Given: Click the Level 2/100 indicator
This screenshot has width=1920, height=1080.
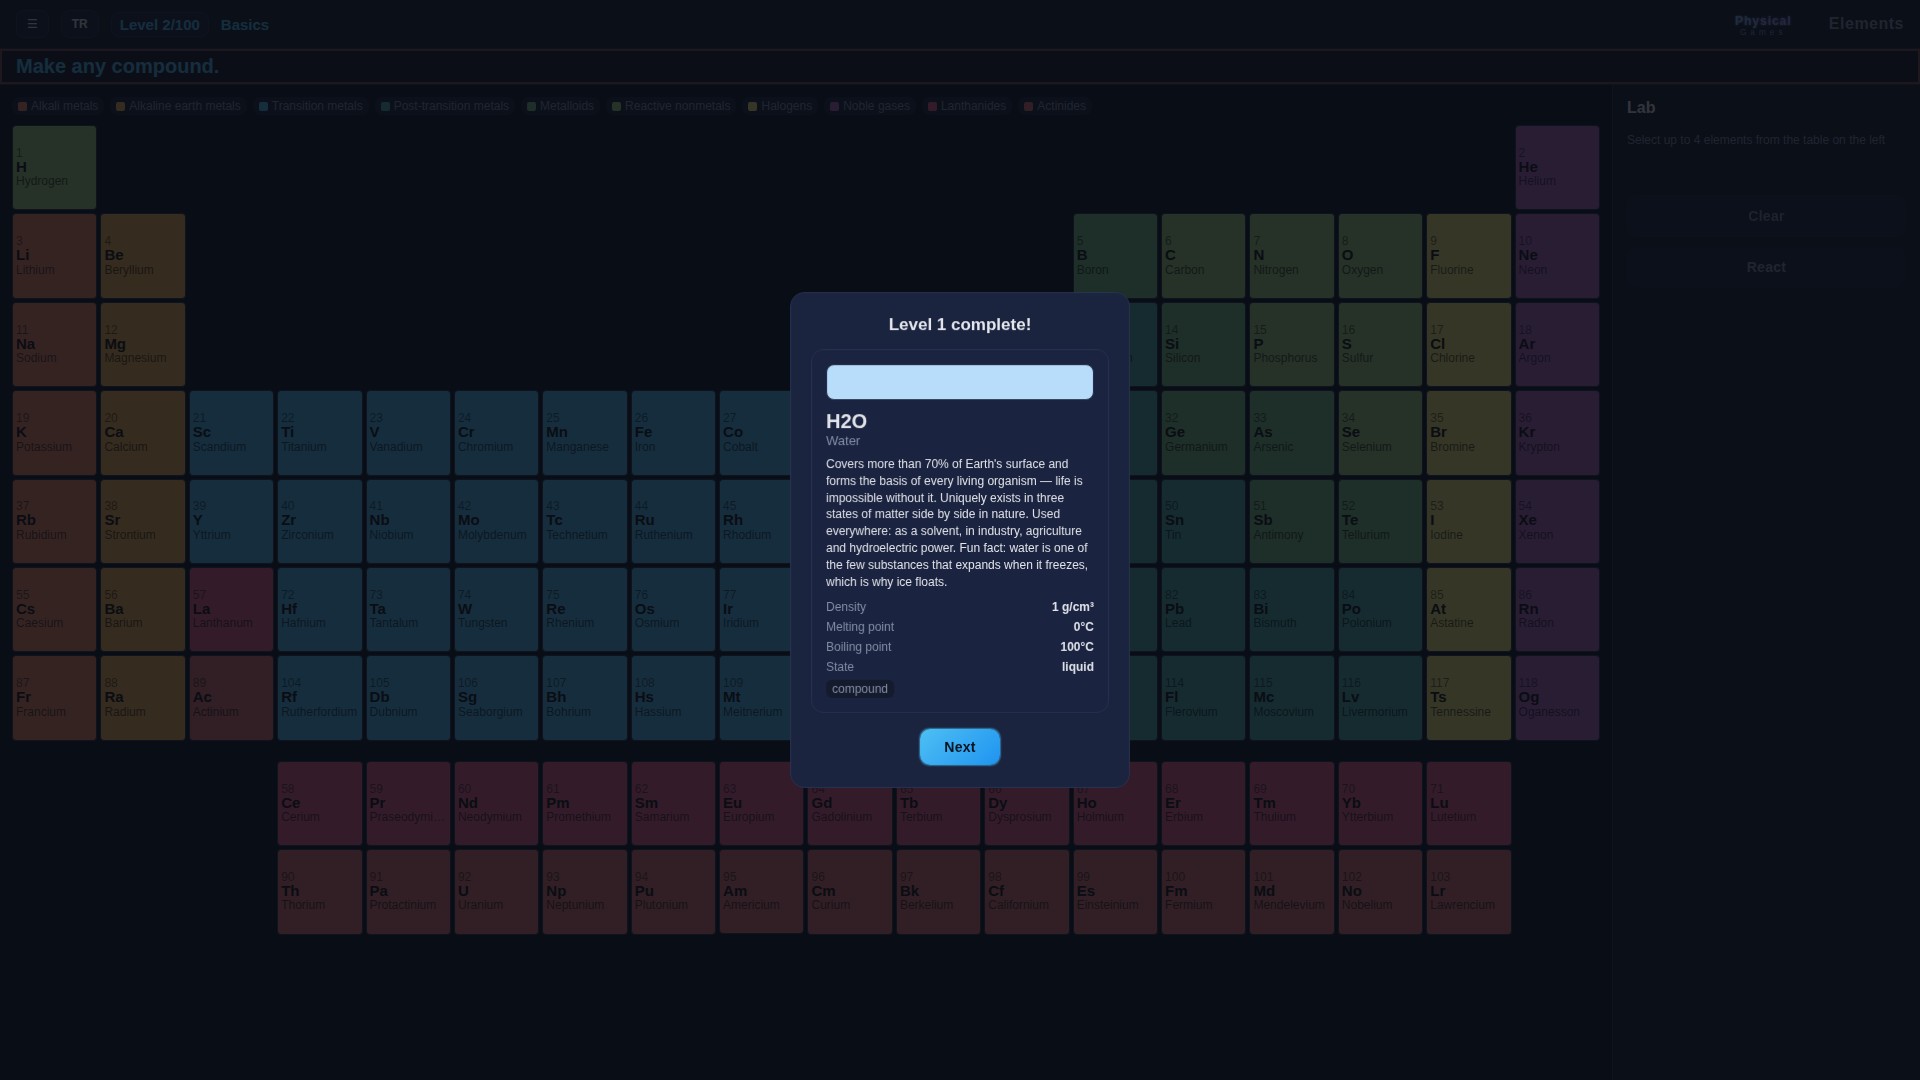Looking at the screenshot, I should pyautogui.click(x=159, y=25).
